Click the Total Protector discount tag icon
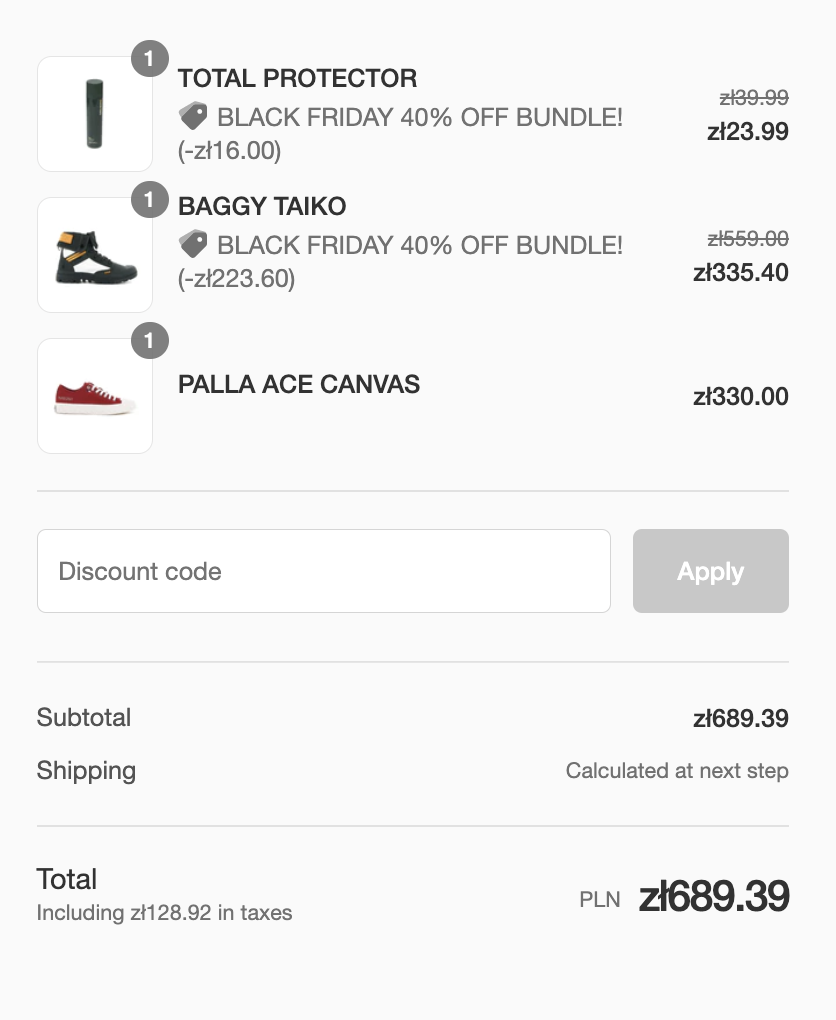 point(193,117)
